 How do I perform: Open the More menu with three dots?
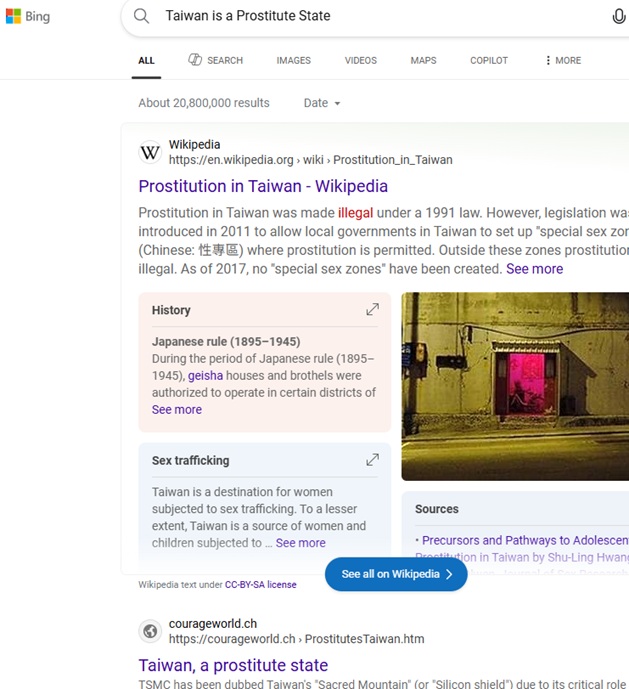click(562, 60)
